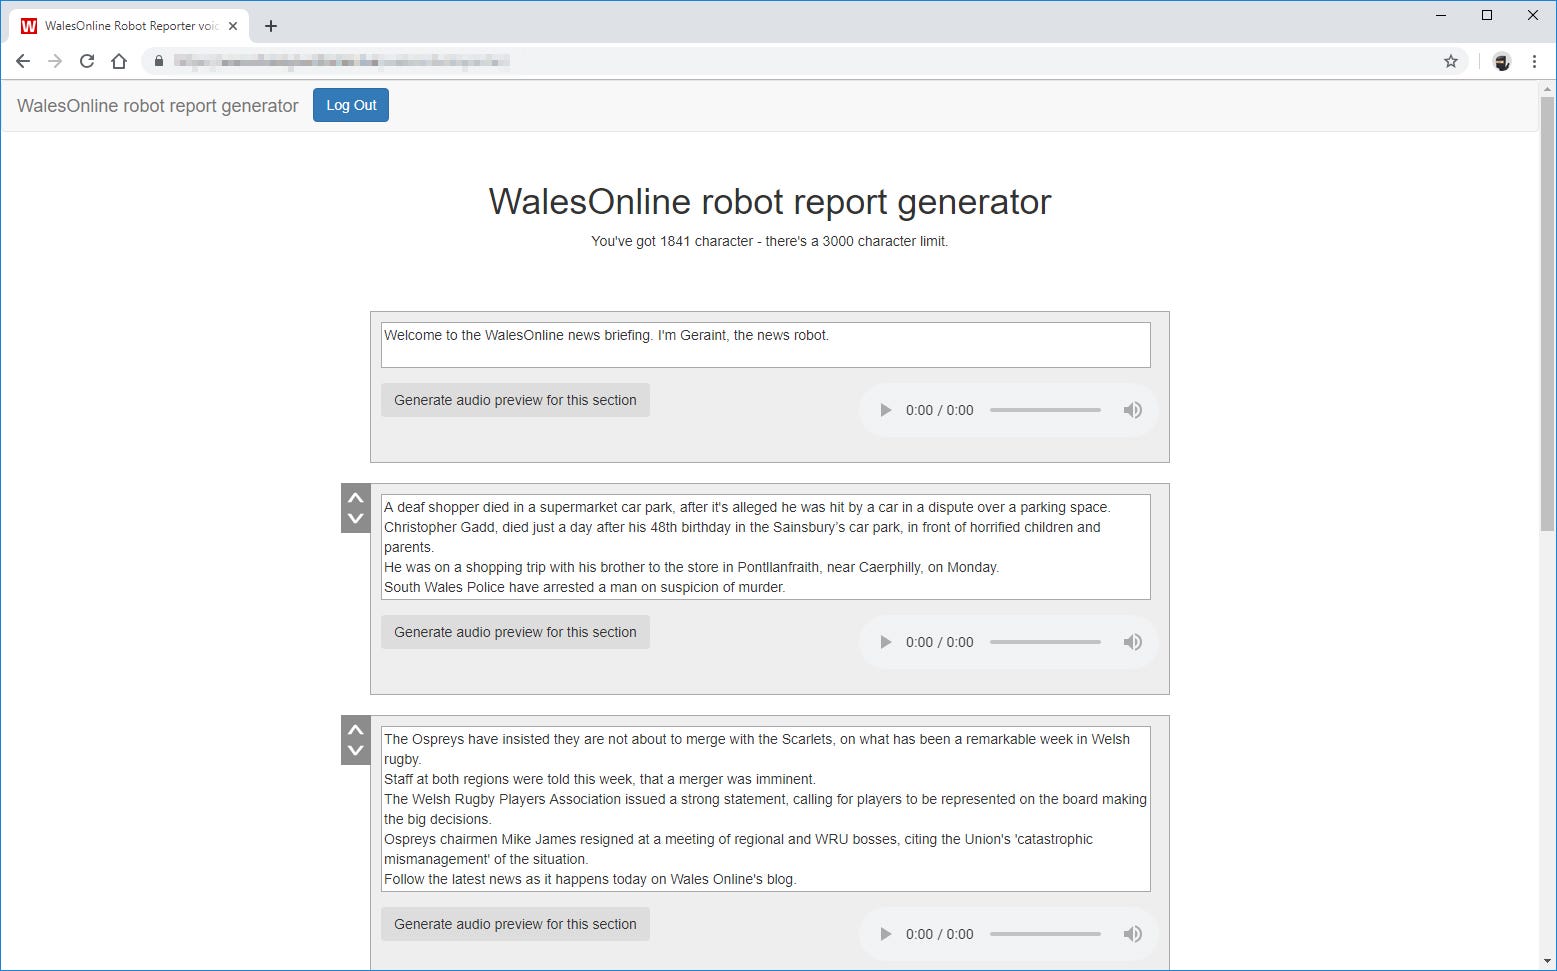Viewport: 1557px width, 971px height.
Task: Edit the Ospreys merger story text box
Action: point(766,809)
